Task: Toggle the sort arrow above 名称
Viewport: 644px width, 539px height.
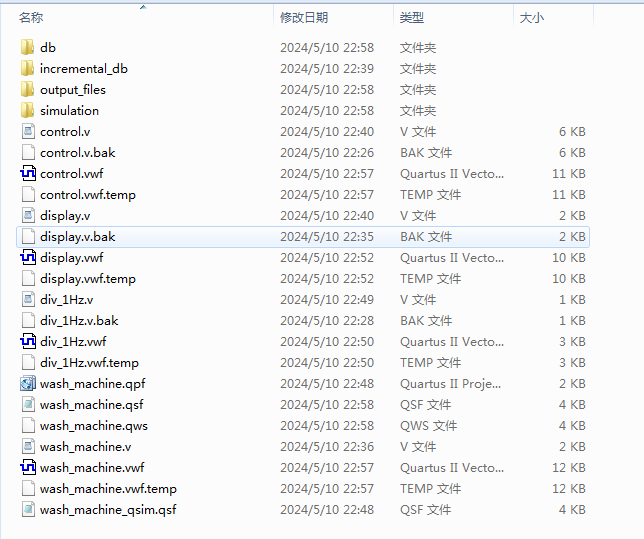Action: click(143, 7)
